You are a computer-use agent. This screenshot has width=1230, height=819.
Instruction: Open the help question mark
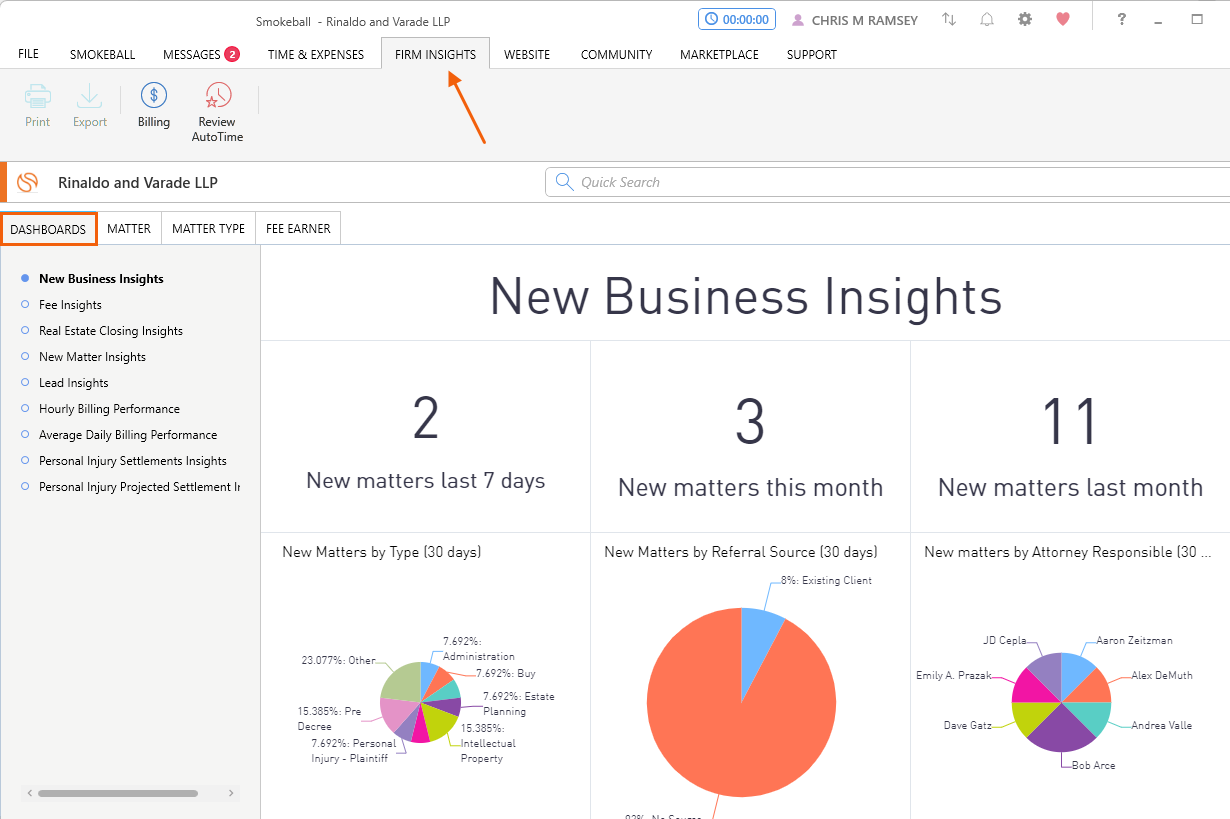point(1122,19)
